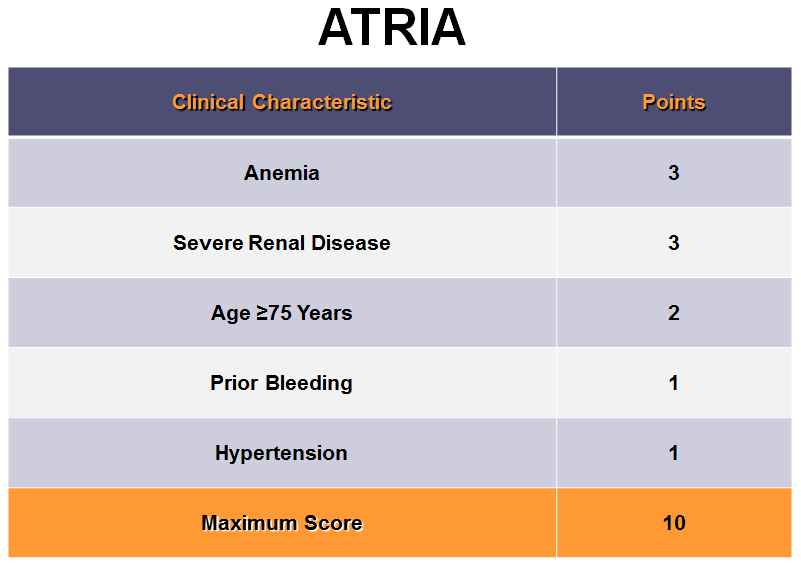Screen dimensions: 801x566
Task: Click the word 'Score' in the orange row
Action: pos(335,523)
